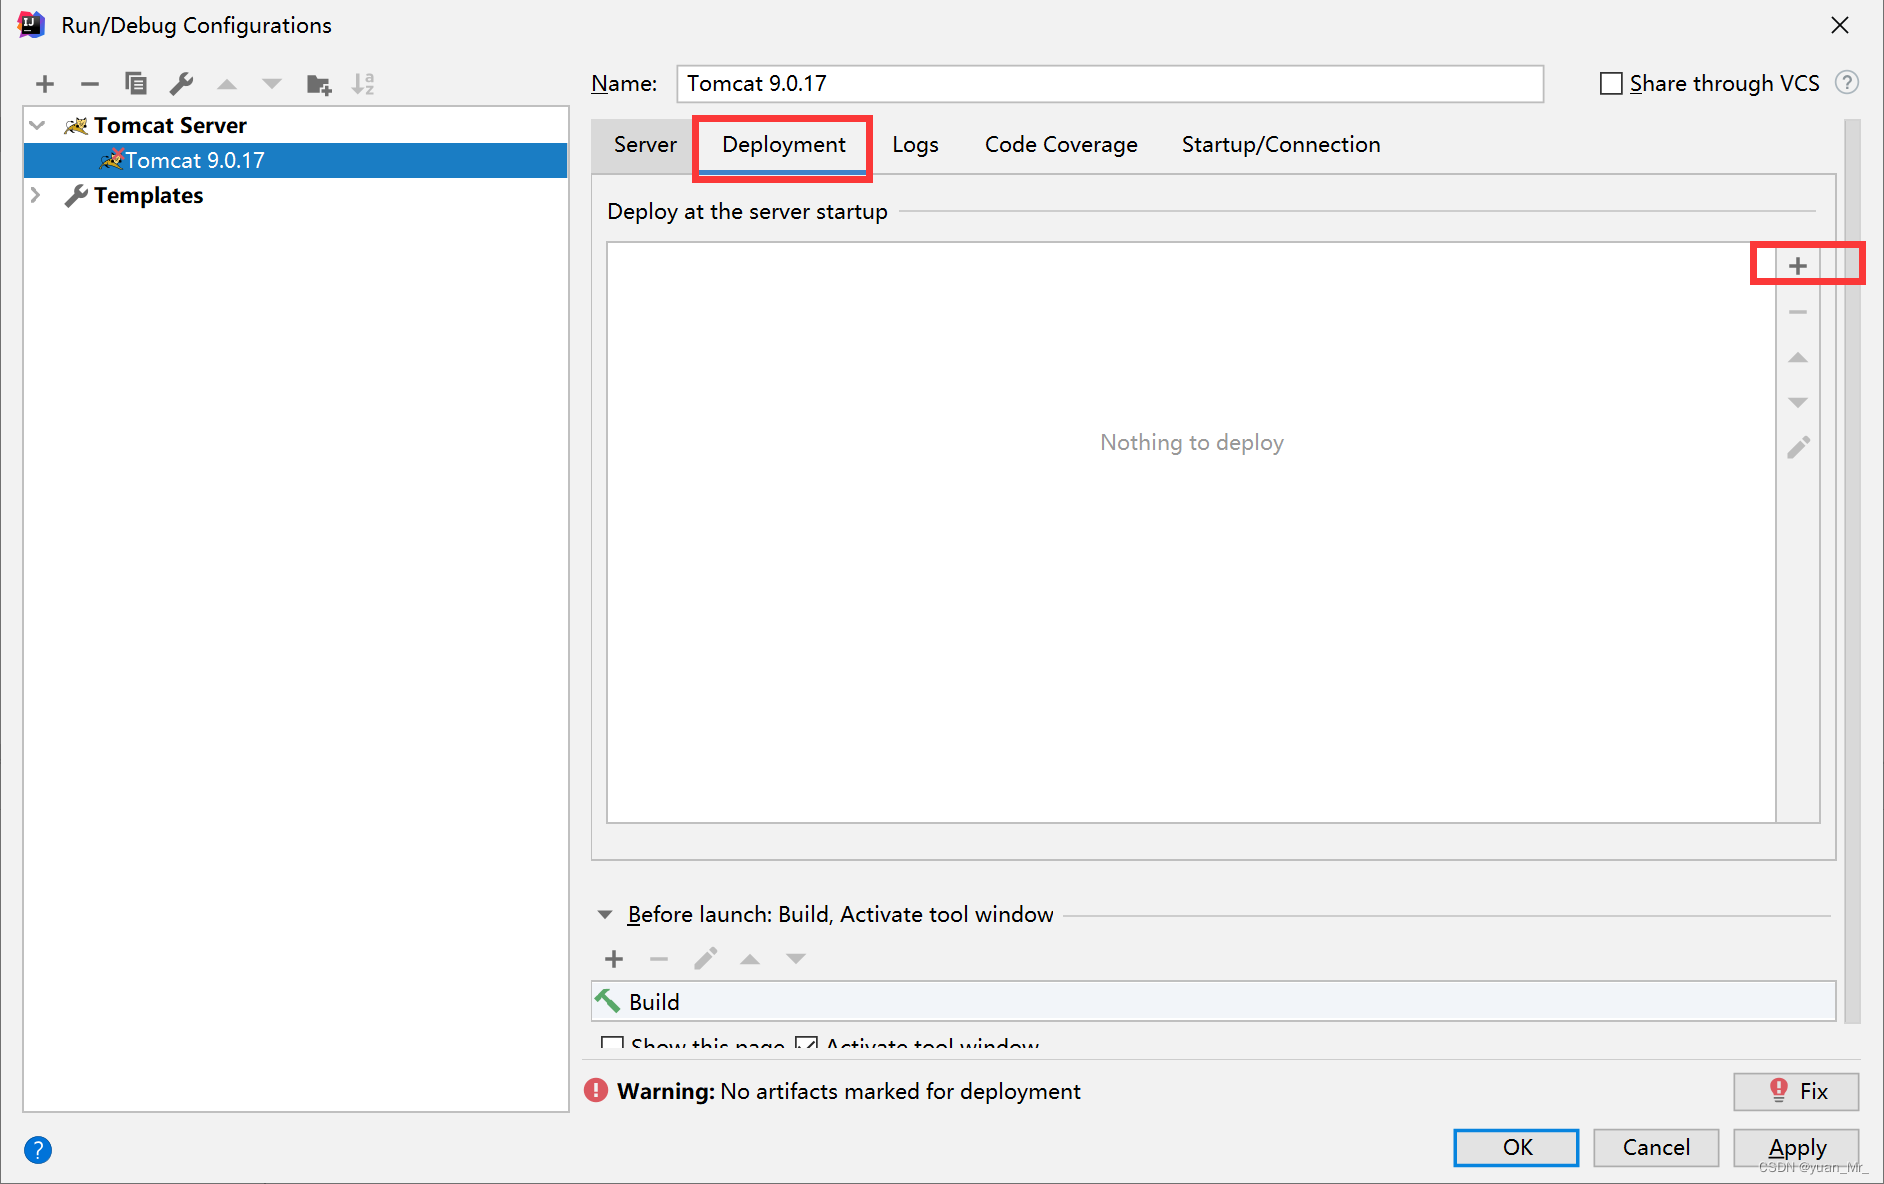Select the Build task row

[1214, 1001]
